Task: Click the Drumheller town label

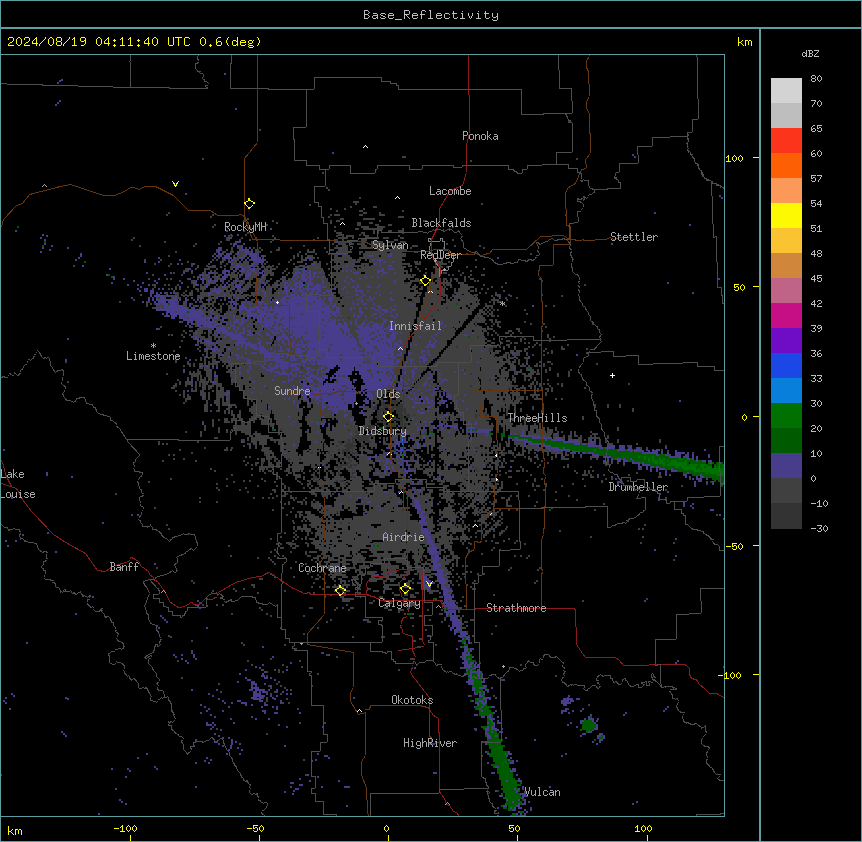Action: [x=638, y=487]
